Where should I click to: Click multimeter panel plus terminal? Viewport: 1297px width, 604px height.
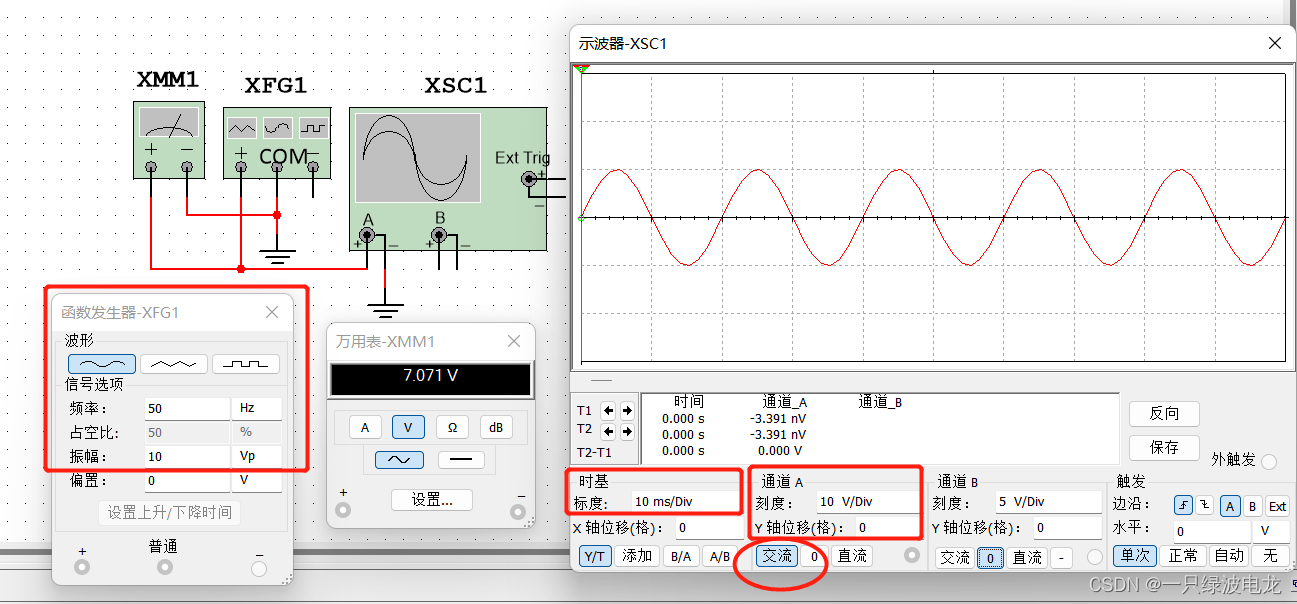tap(343, 511)
